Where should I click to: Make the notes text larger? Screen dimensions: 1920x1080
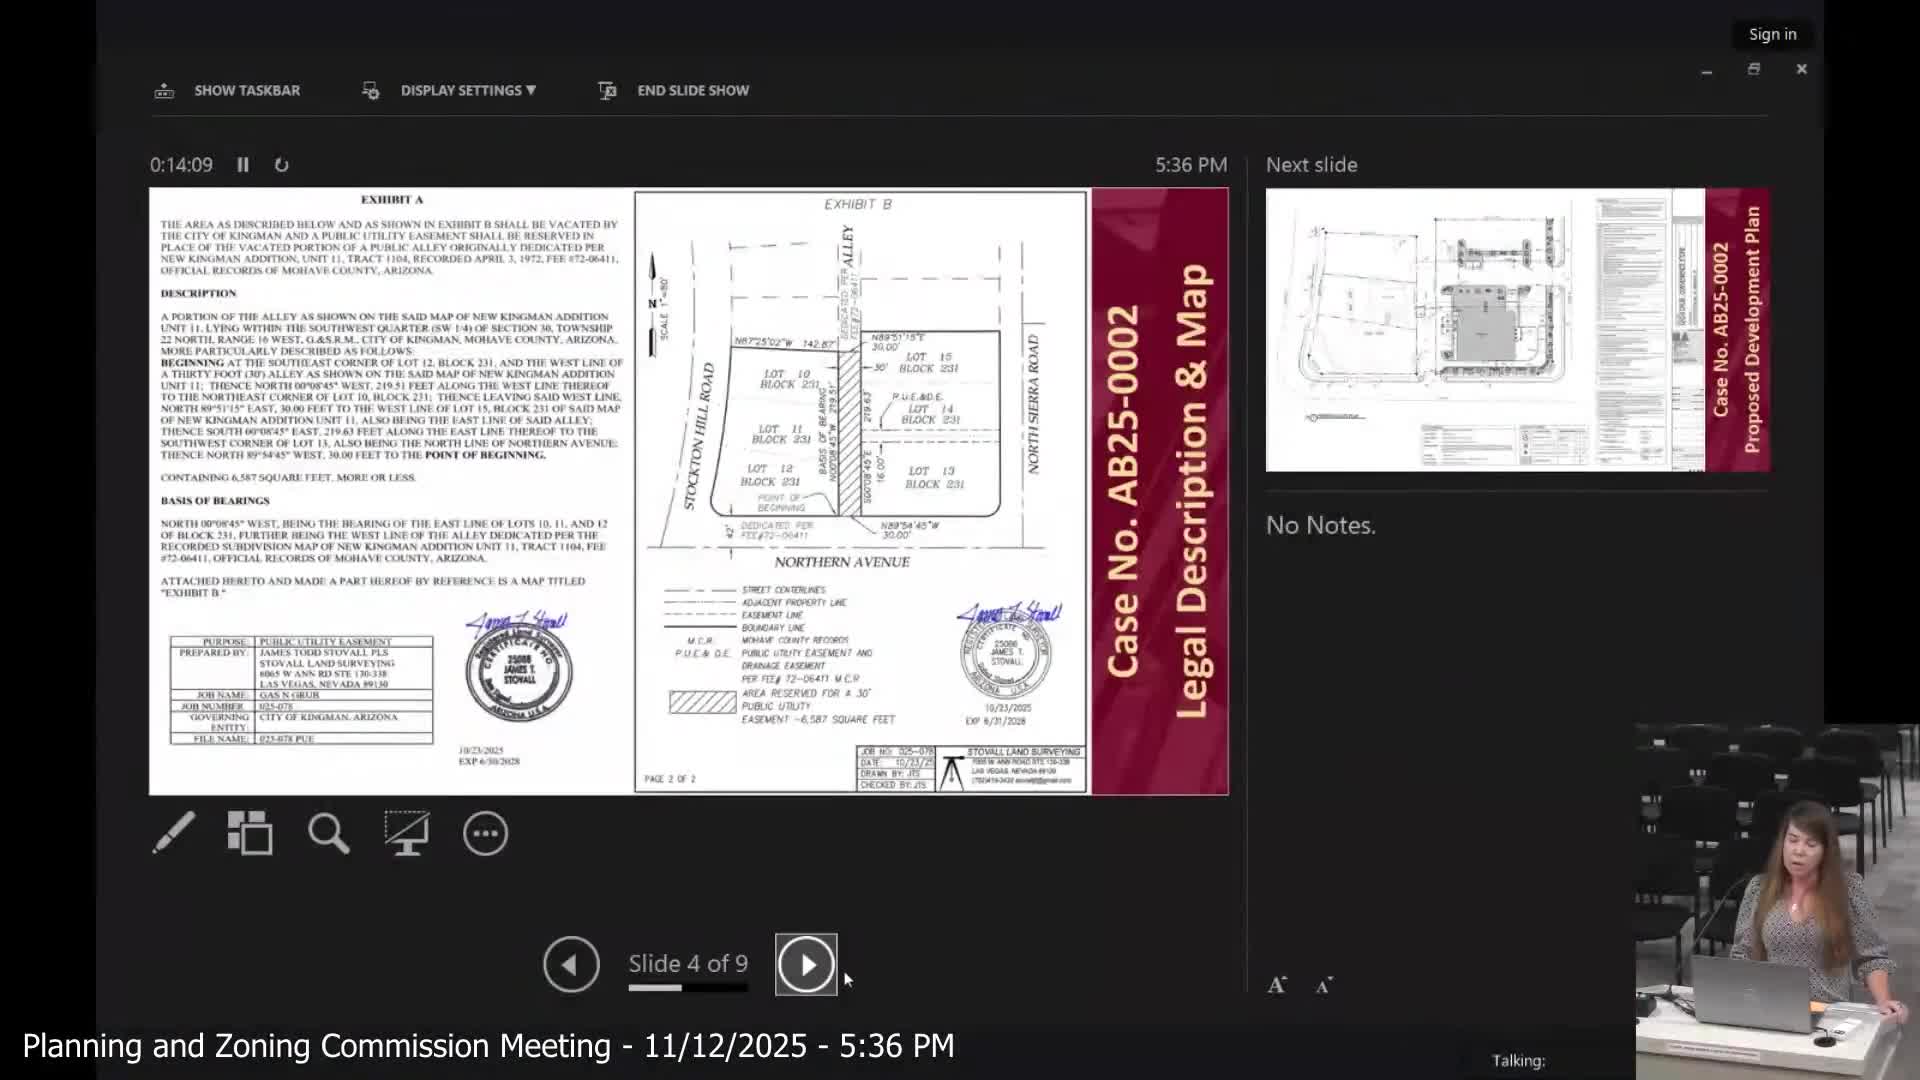coord(1277,985)
